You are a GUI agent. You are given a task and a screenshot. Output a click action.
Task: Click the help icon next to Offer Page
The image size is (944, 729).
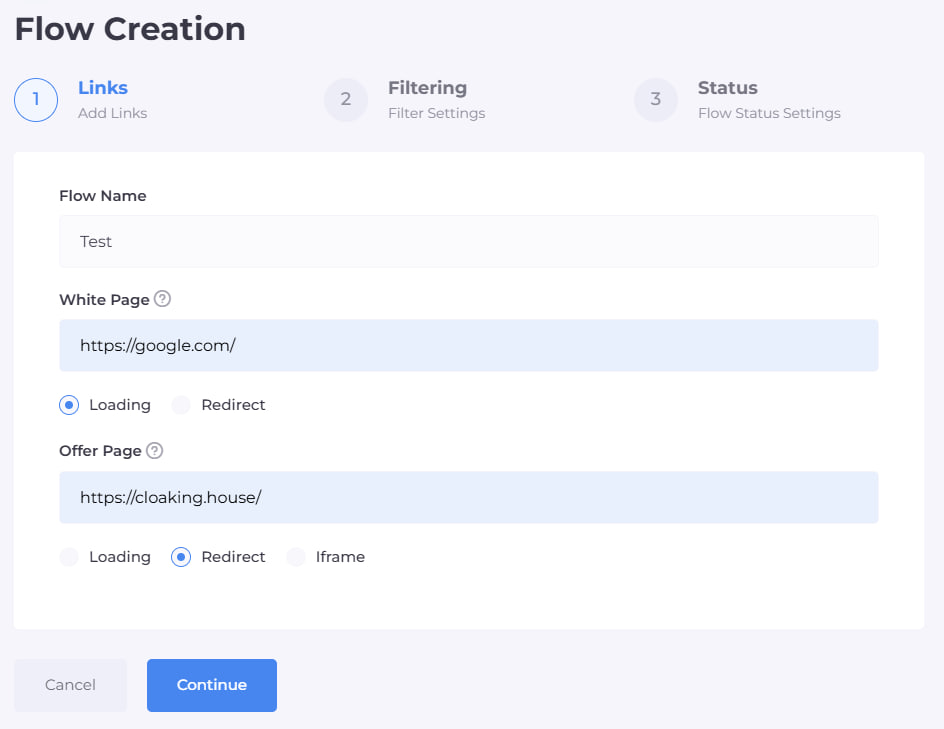pyautogui.click(x=155, y=451)
